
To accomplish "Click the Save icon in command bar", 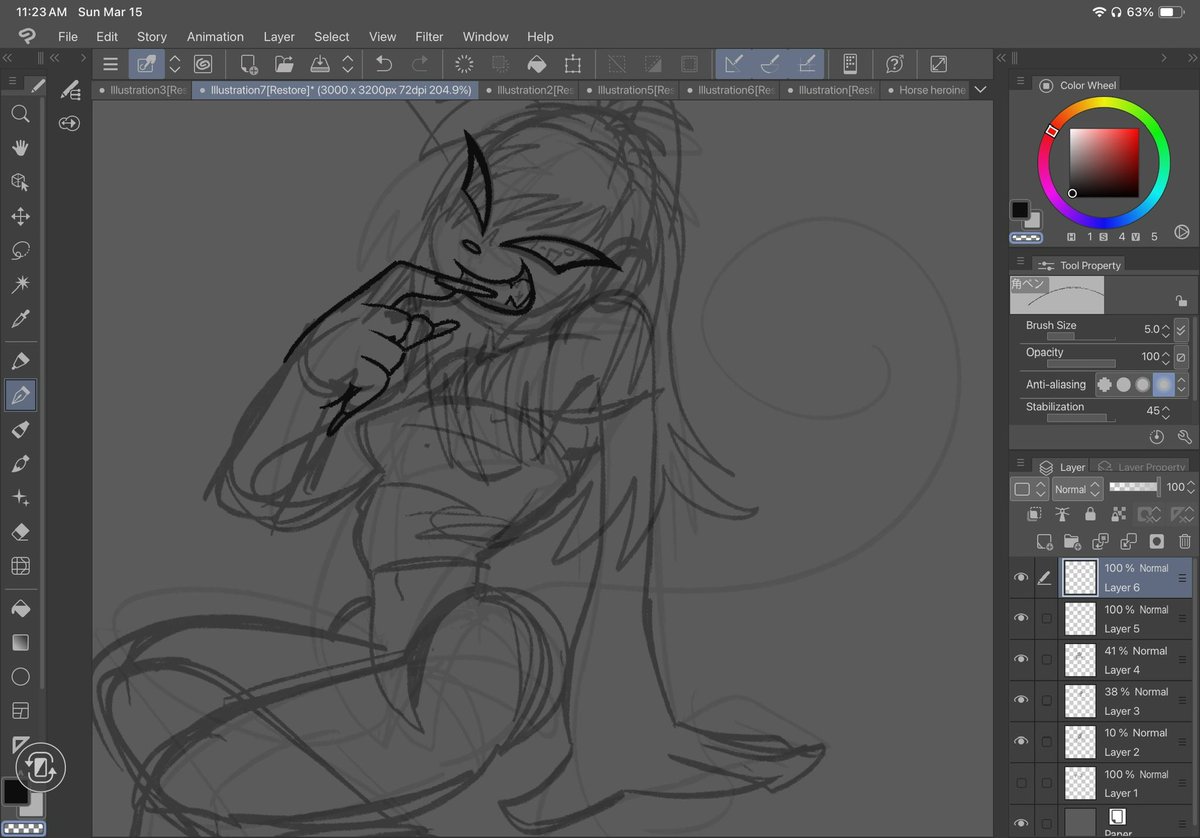I will (320, 64).
